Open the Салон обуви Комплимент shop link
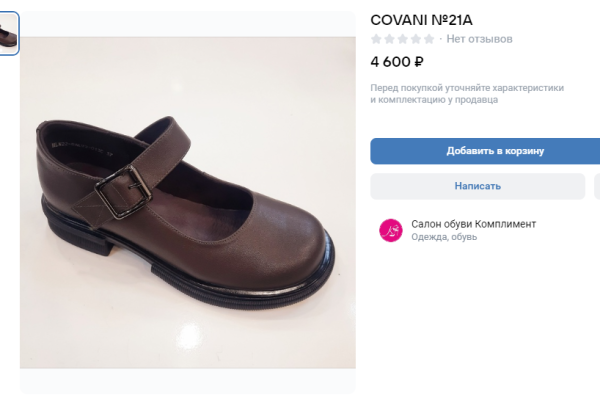Screen dimensions: 600x400 click(473, 224)
